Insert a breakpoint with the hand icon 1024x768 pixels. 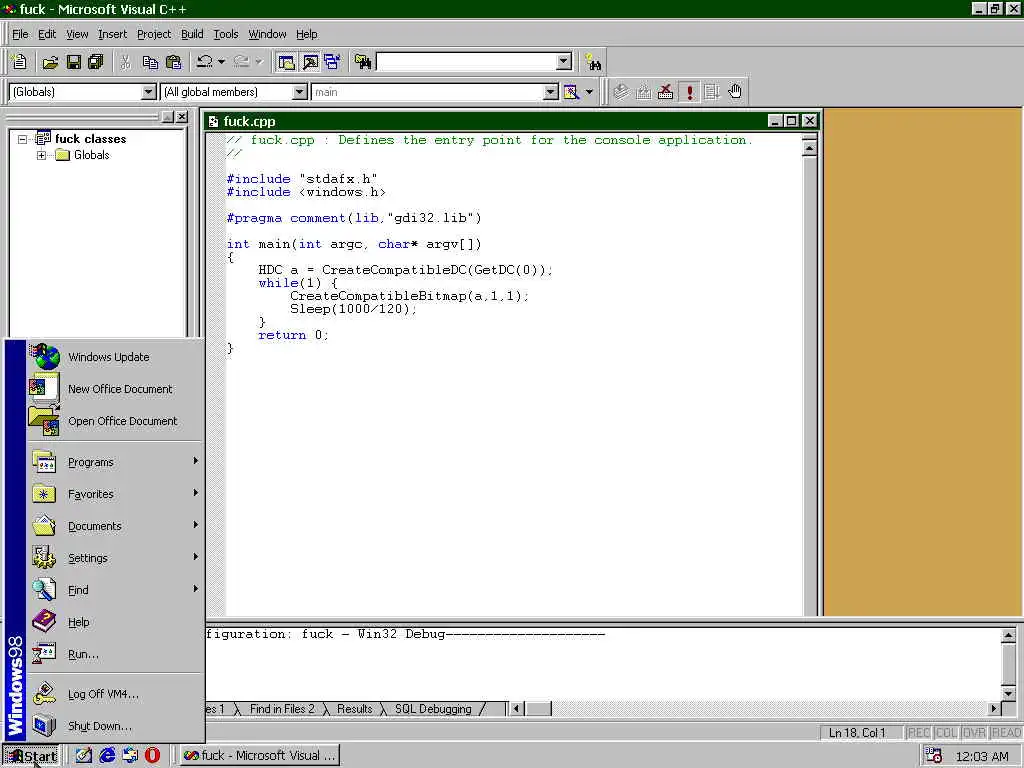(735, 92)
